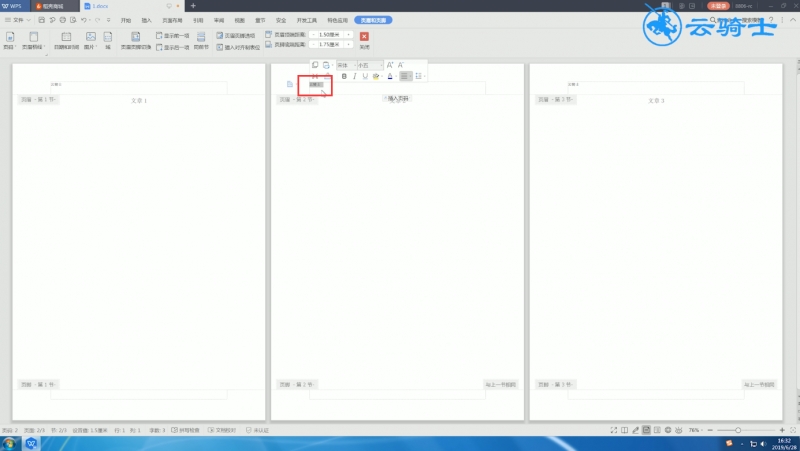This screenshot has height=451, width=800.
Task: Select the active 页眉和页脚 ribbon tab
Action: [x=373, y=20]
